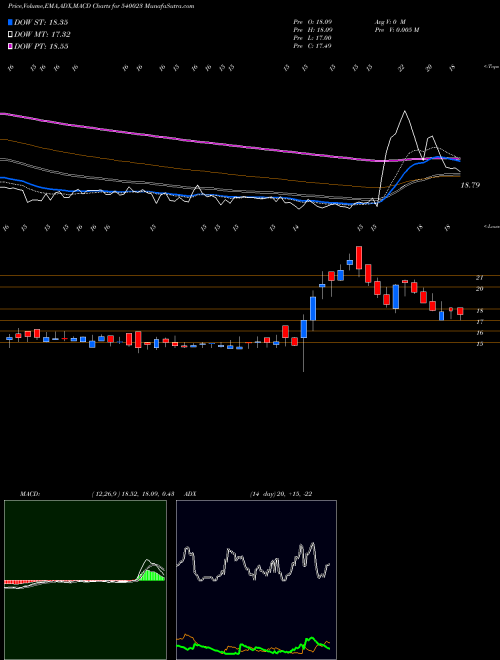Click the 'Pre L: 17.00' low value
This screenshot has height=660, width=500.
coord(313,38)
